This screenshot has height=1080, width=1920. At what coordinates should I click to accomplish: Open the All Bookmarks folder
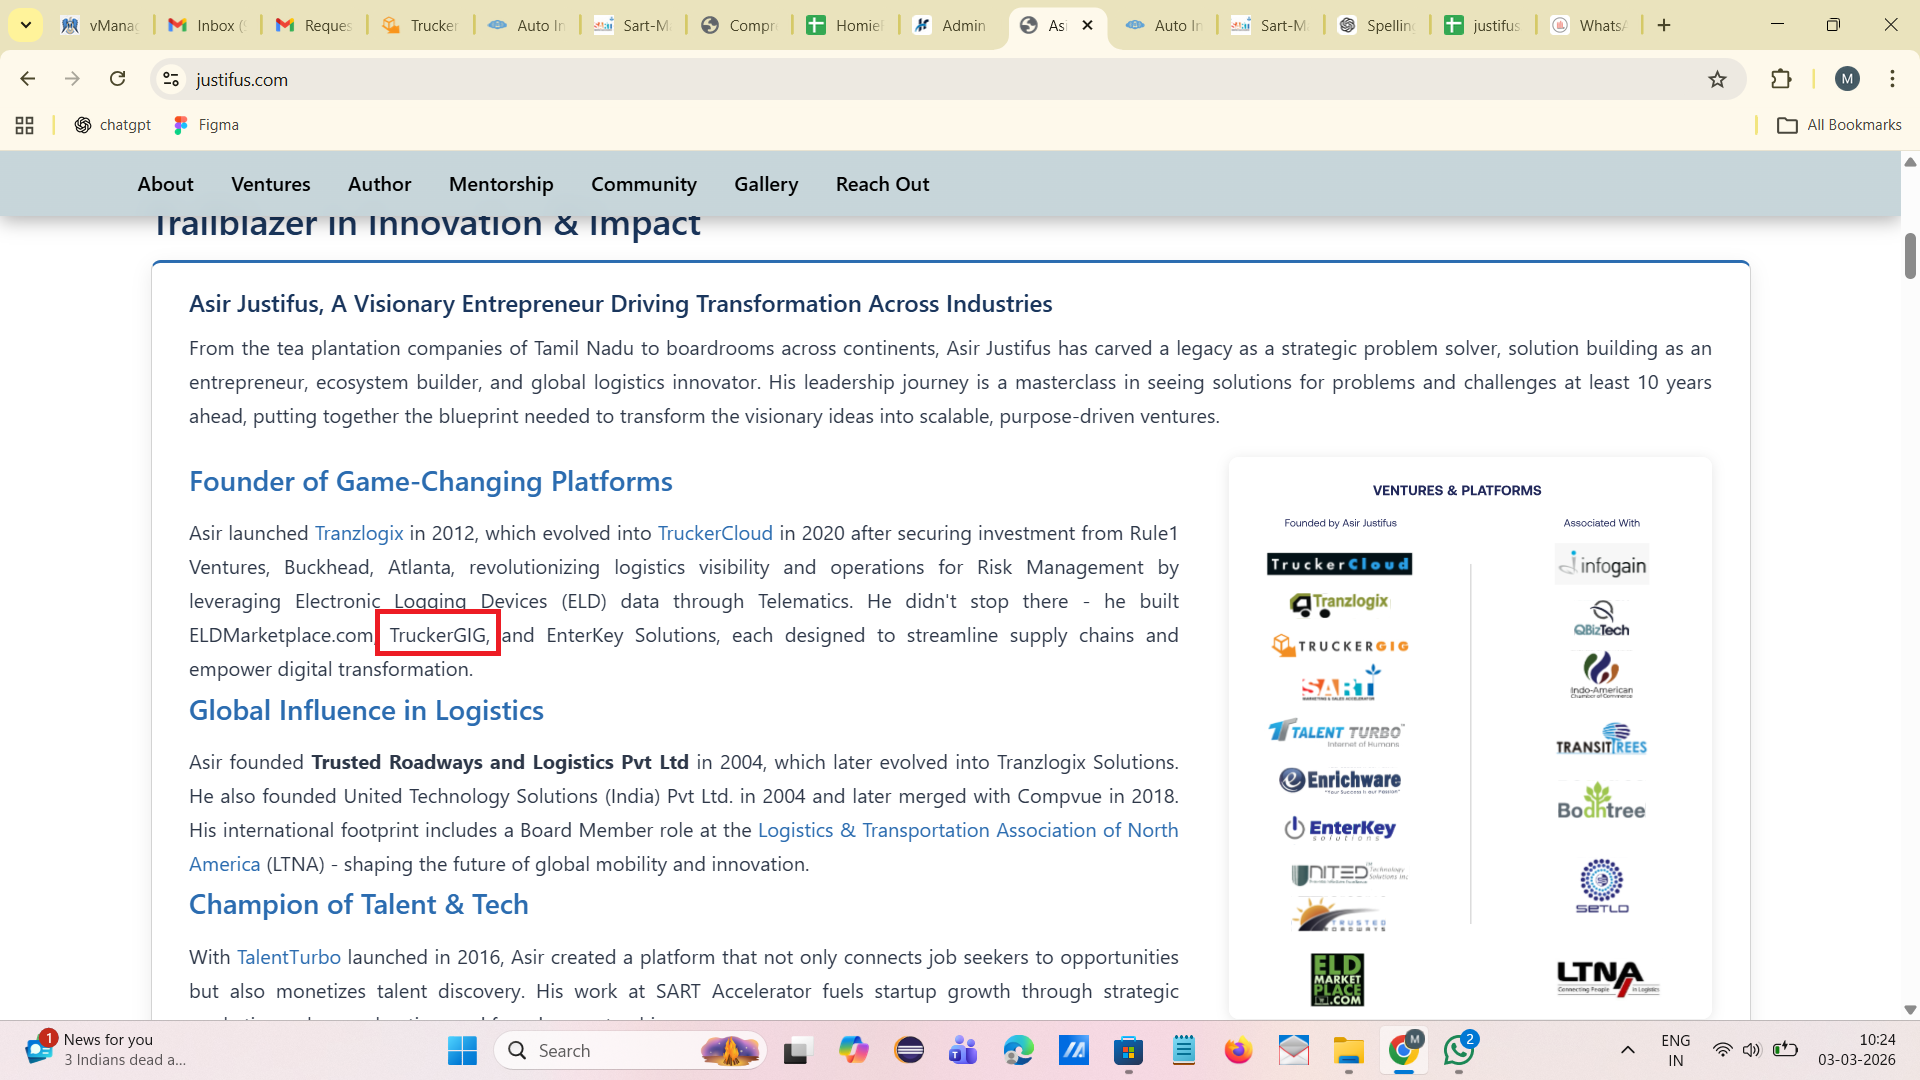pos(1839,125)
